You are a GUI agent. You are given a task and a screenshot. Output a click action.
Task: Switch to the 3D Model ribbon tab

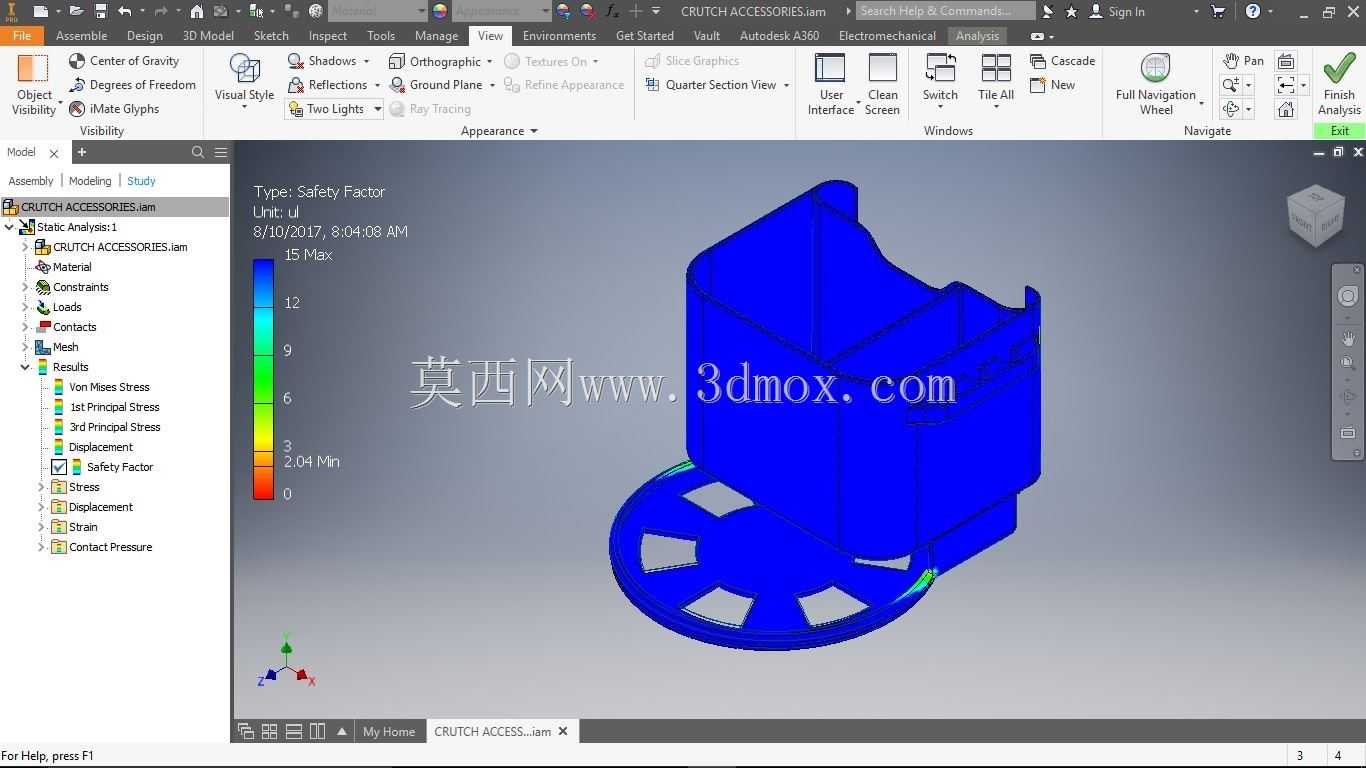(208, 35)
